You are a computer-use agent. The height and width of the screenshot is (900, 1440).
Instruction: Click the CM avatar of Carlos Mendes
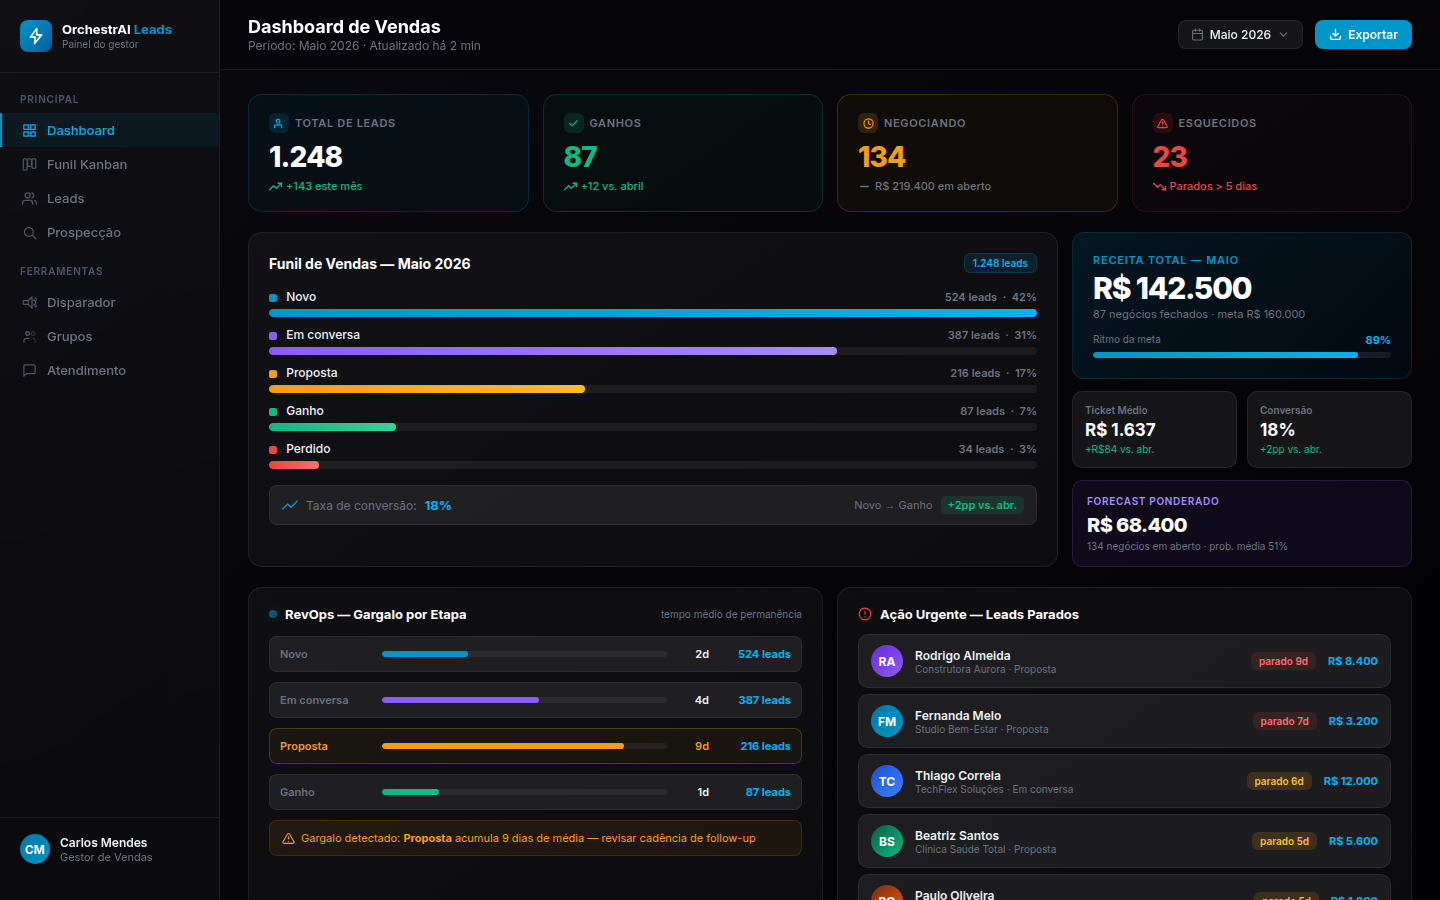click(x=35, y=850)
